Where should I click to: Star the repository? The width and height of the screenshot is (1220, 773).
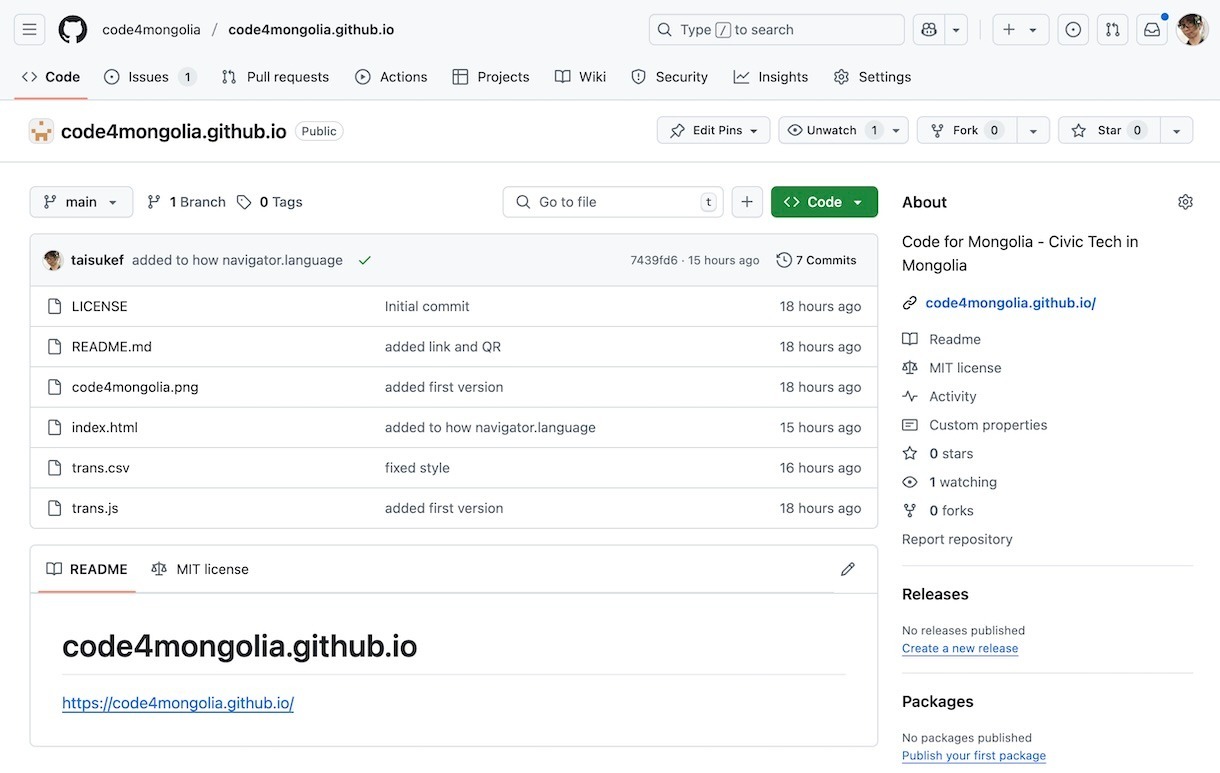(1109, 130)
